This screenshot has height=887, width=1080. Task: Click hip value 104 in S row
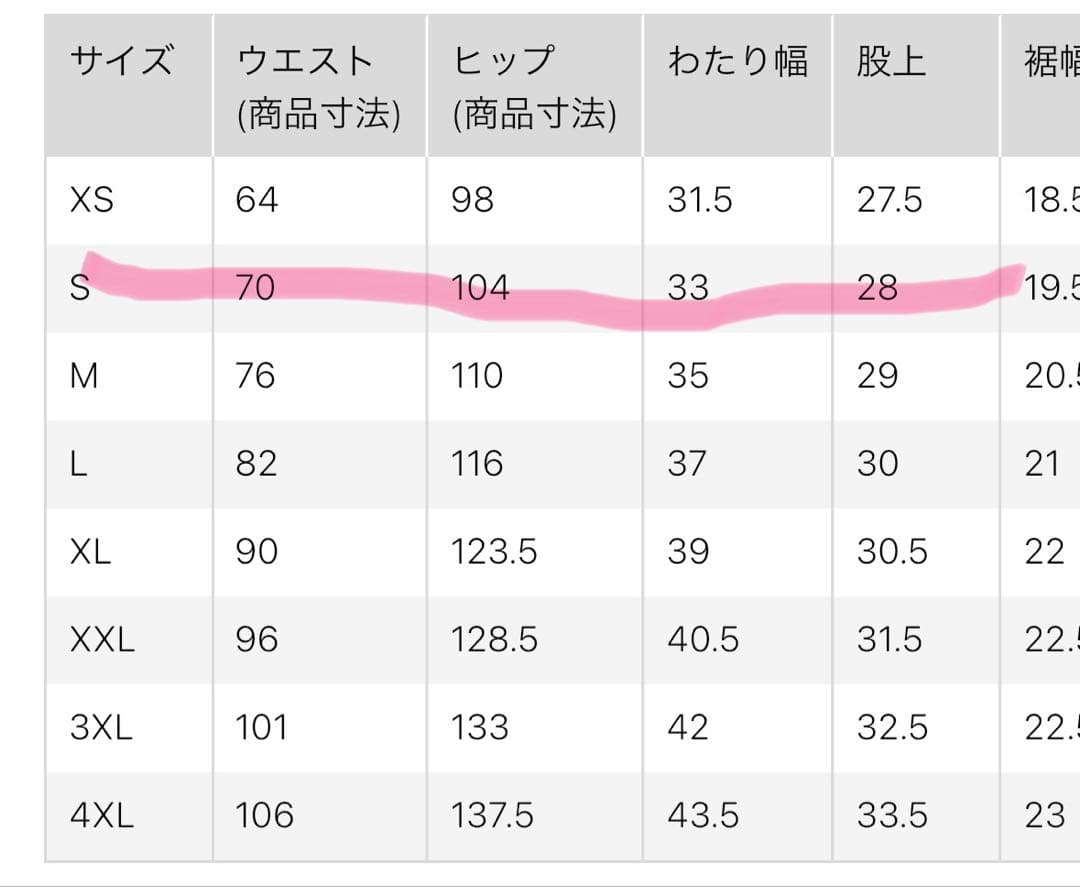click(x=480, y=287)
